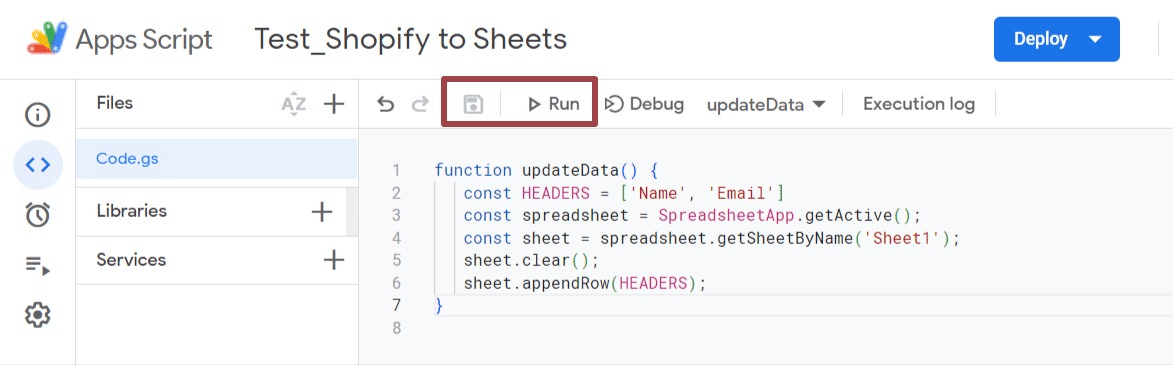The width and height of the screenshot is (1173, 365).
Task: Open the Overview info icon in sidebar
Action: point(38,115)
